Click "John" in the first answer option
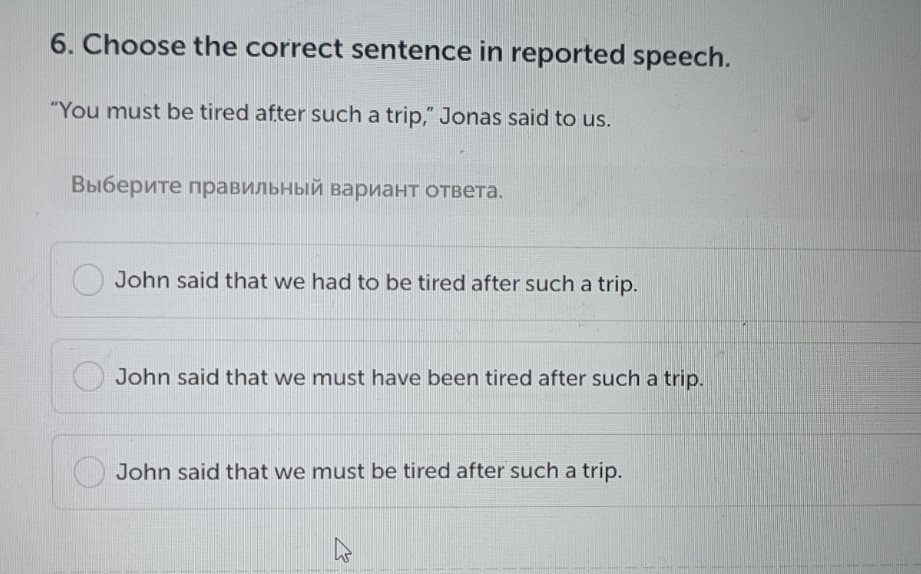 (139, 282)
